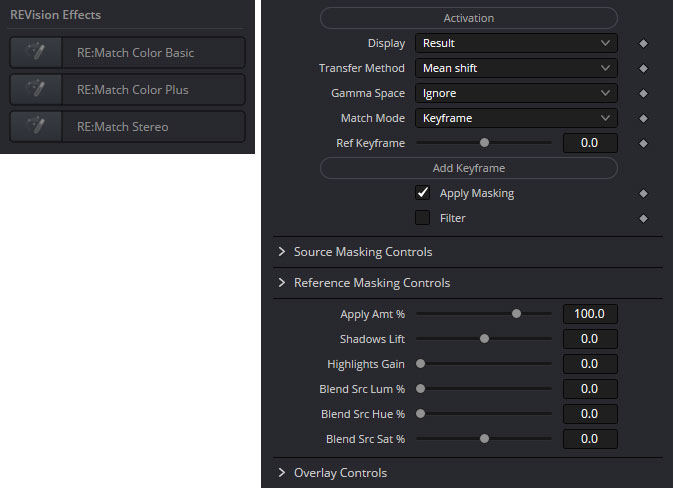Toggle keyframe diamond for Ref Keyframe

643,143
